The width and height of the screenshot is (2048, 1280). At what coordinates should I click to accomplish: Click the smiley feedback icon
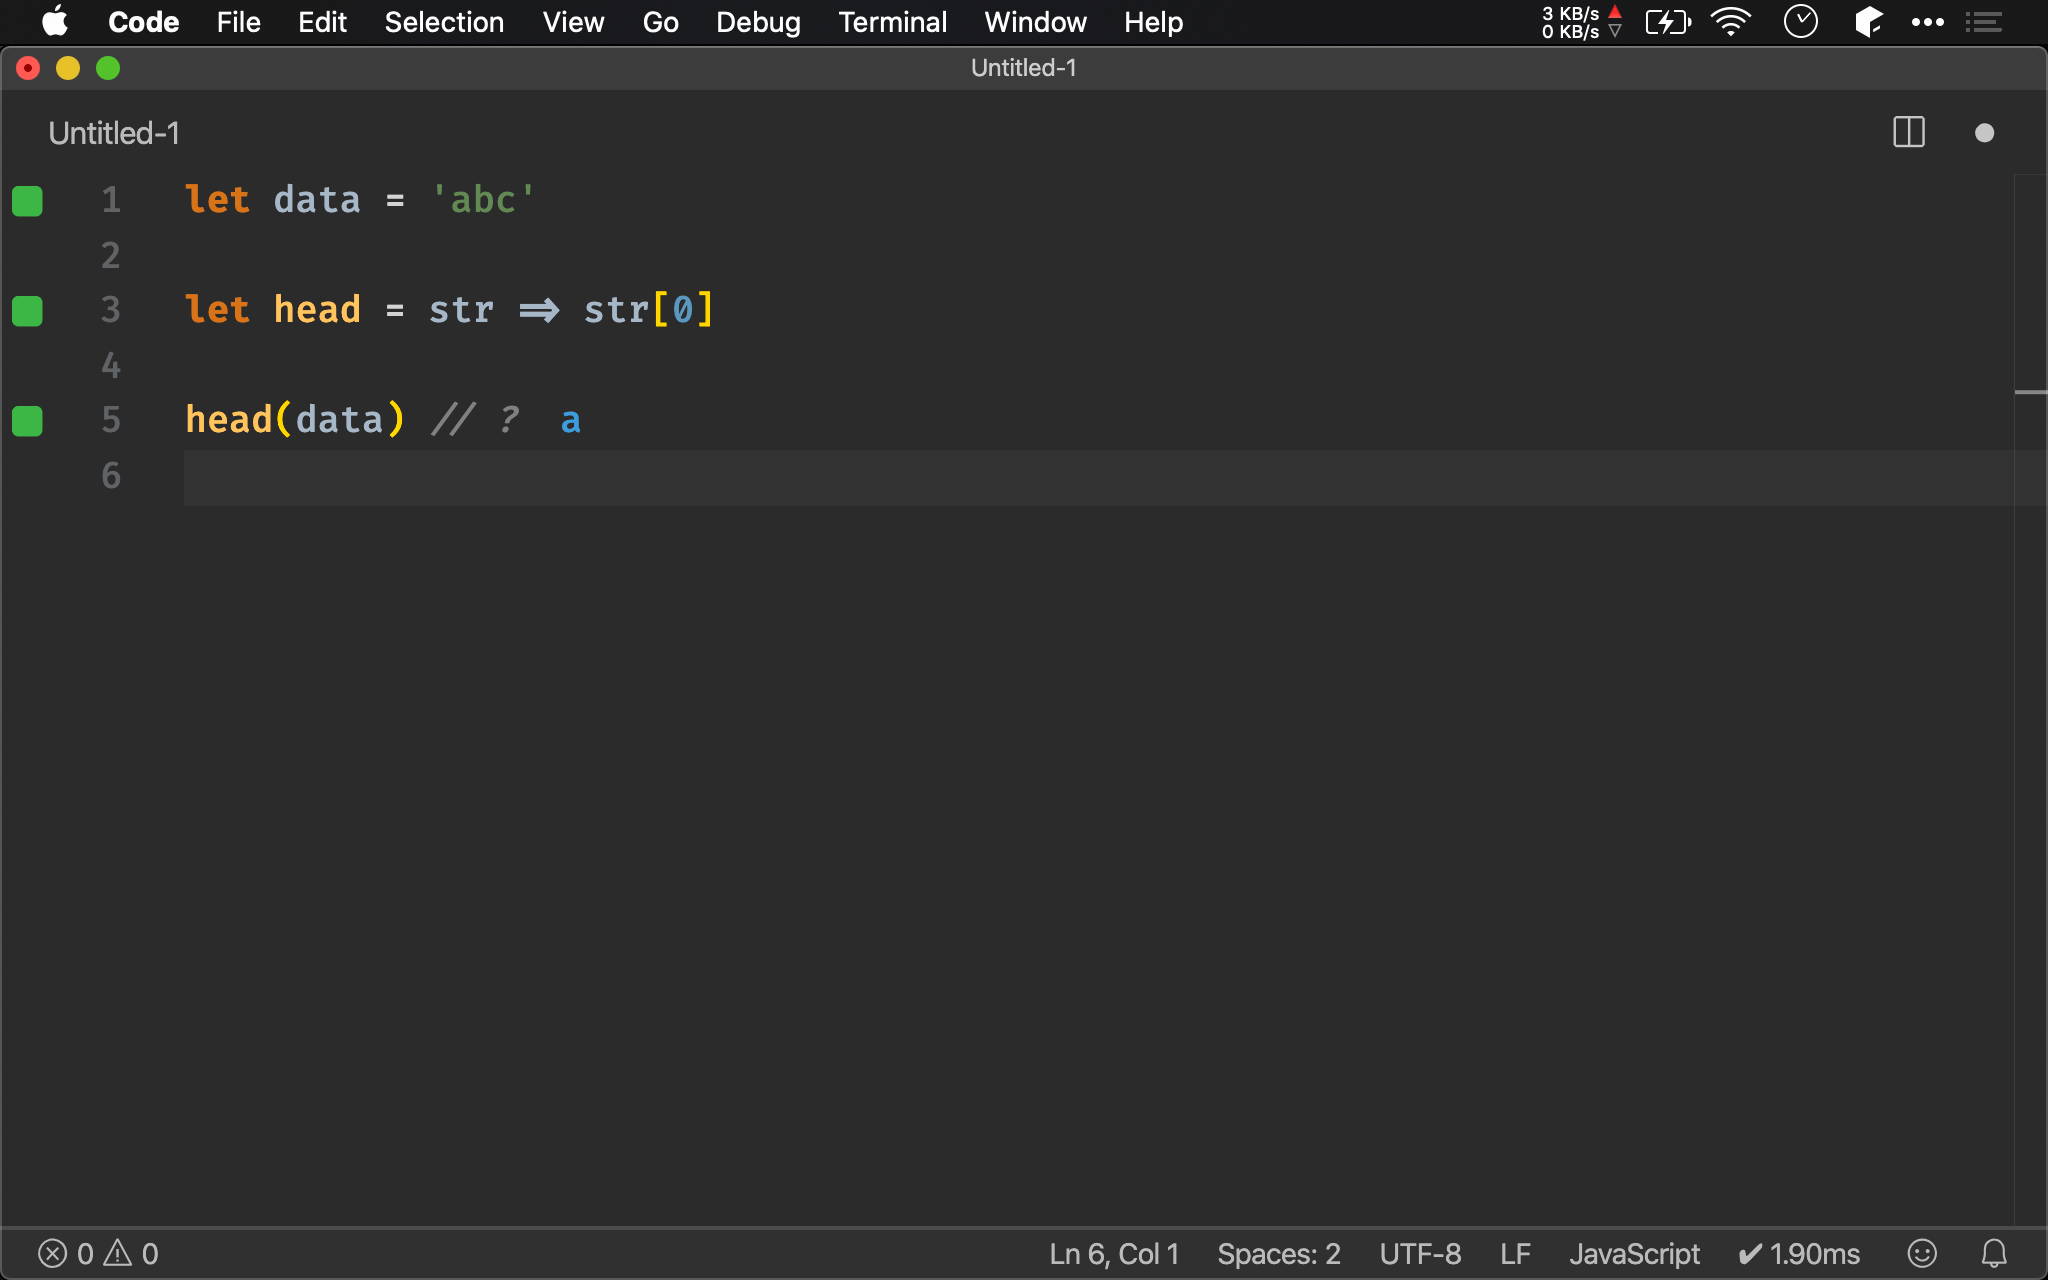coord(1922,1254)
